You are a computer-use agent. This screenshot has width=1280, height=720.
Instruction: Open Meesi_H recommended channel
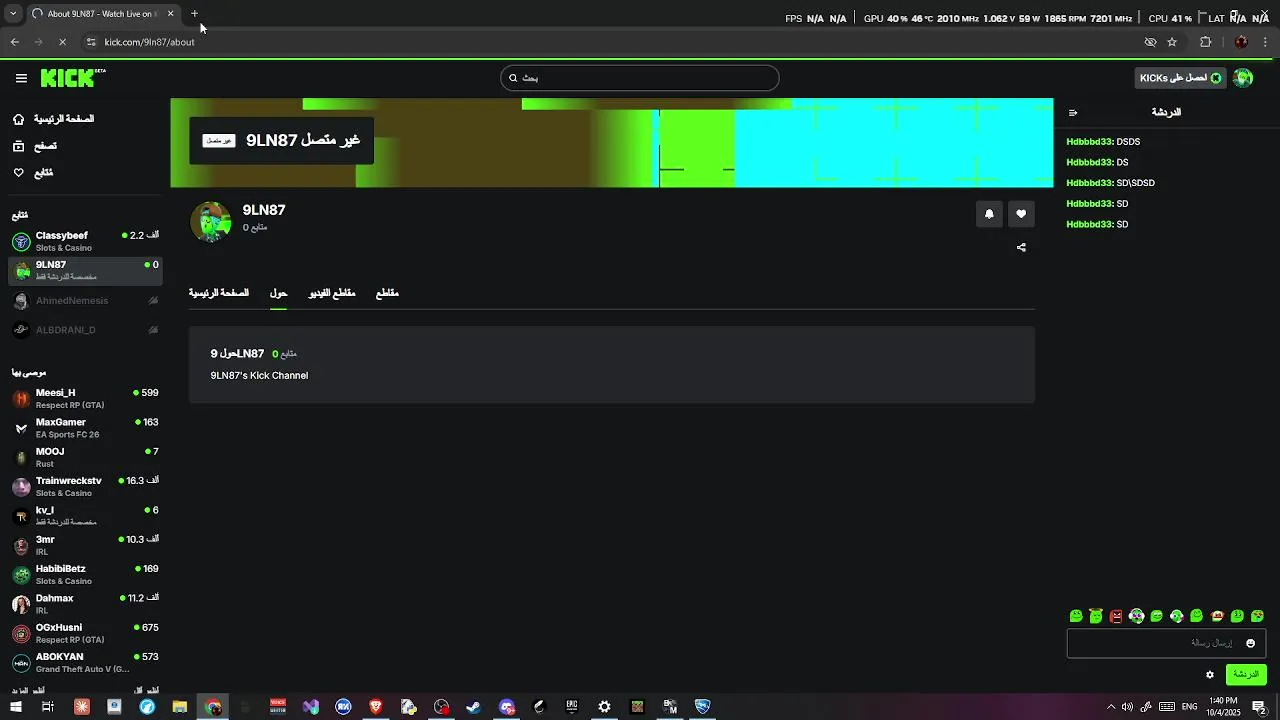coord(85,399)
